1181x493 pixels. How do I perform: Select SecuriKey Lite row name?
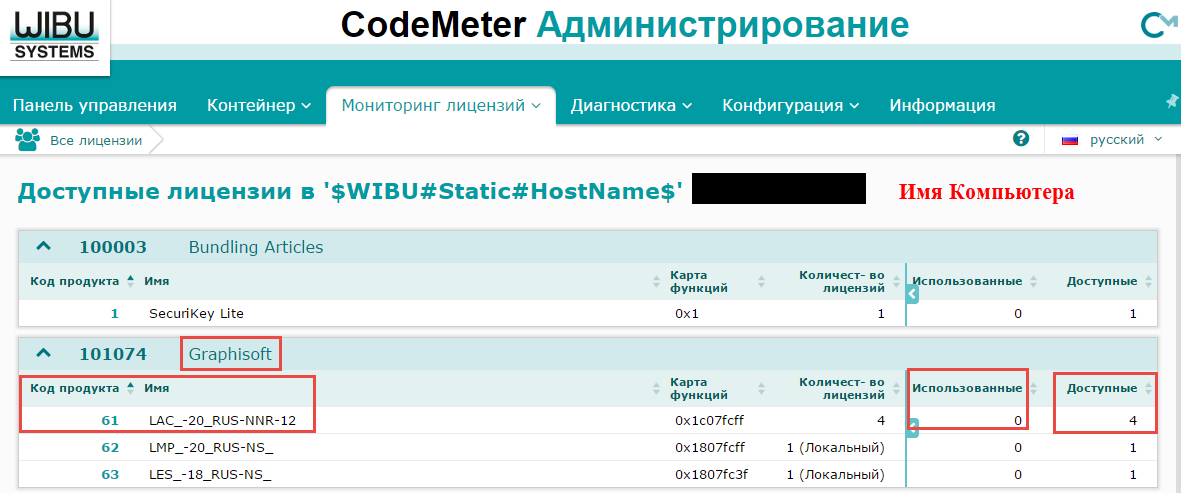click(197, 313)
